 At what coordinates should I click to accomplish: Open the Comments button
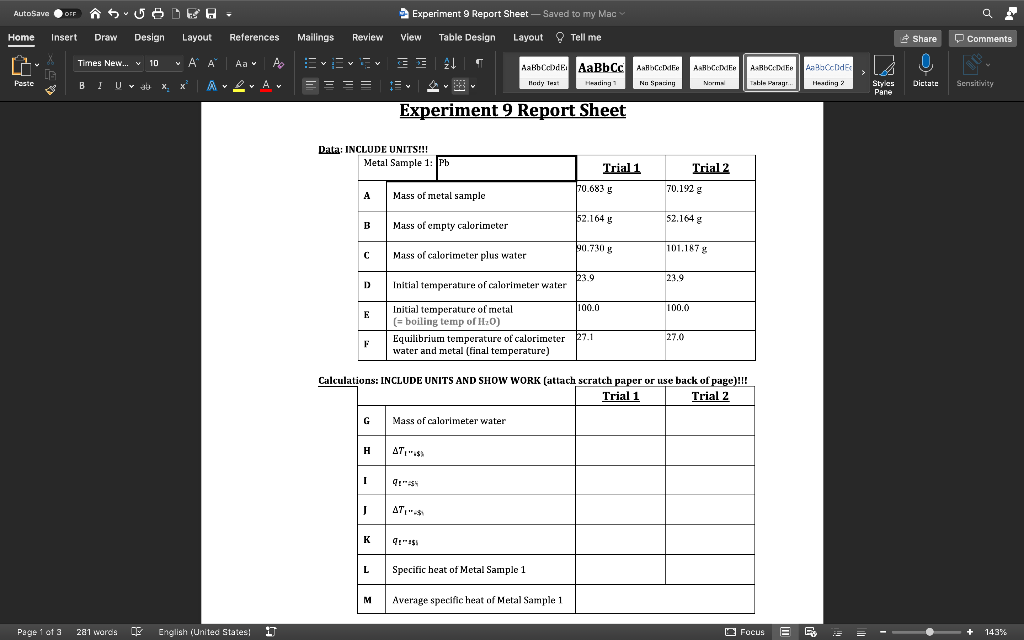[983, 39]
